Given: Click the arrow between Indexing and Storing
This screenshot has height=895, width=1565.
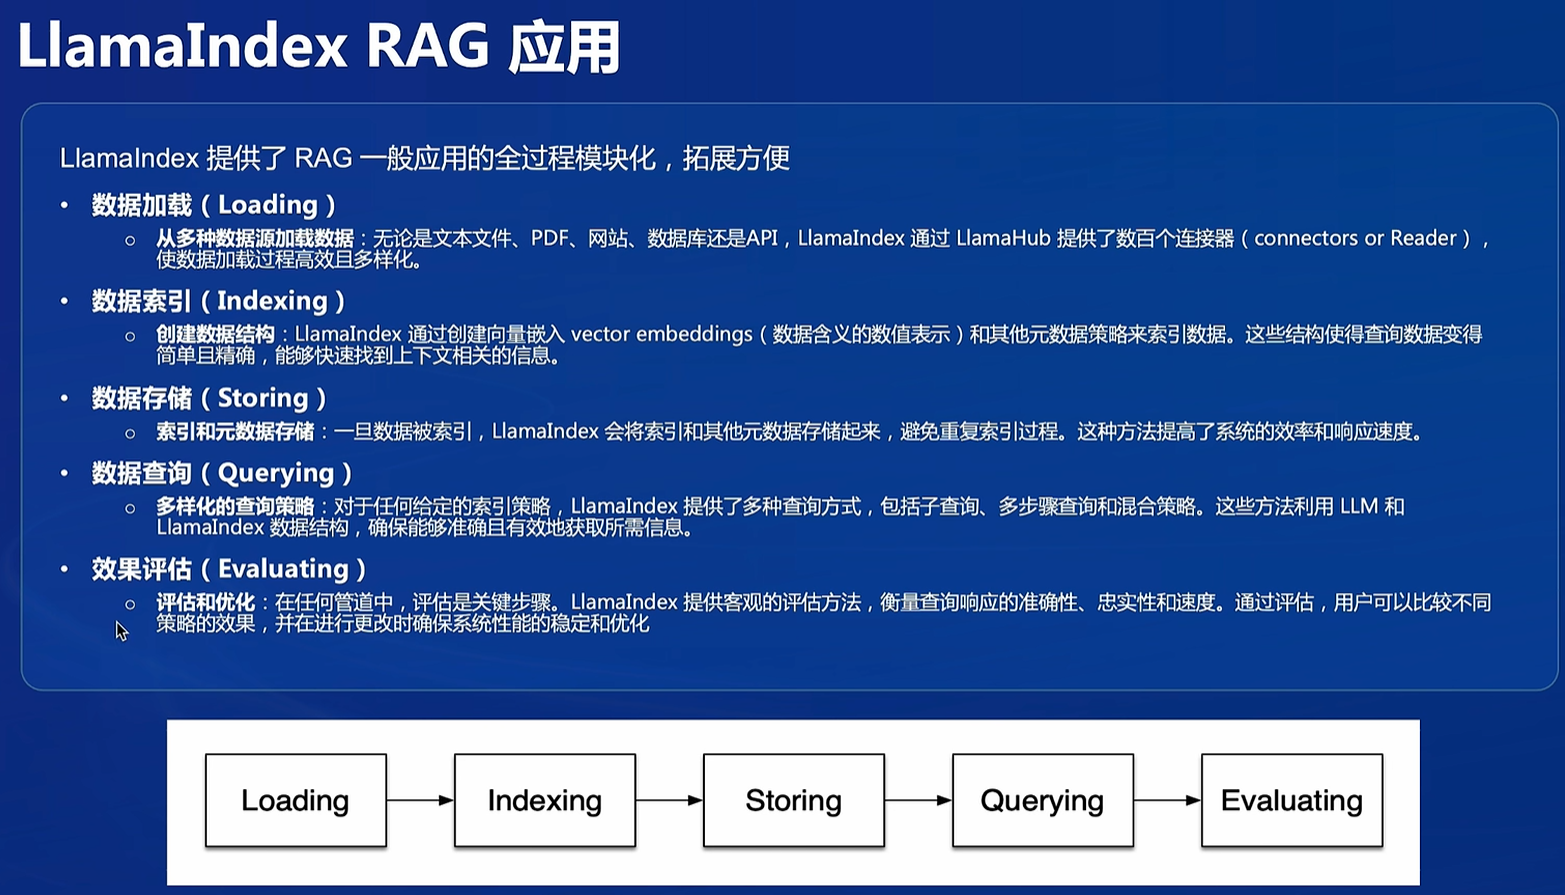Looking at the screenshot, I should coord(669,800).
